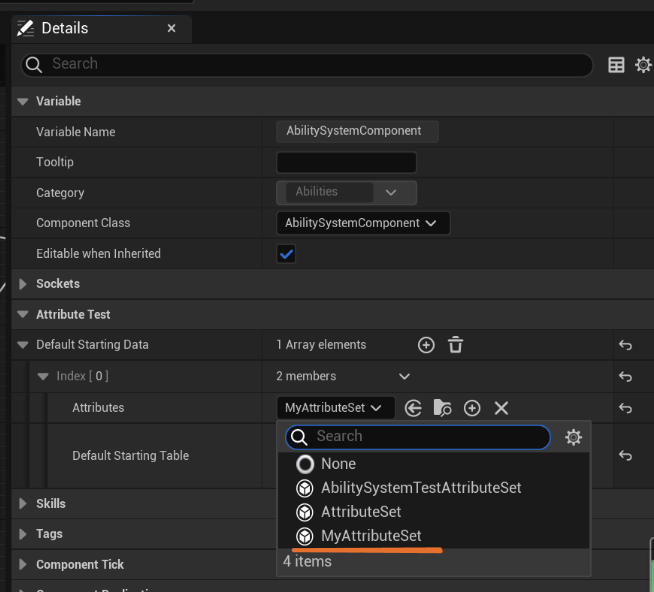
Task: Click the use selected asset arrow icon
Action: pyautogui.click(x=413, y=408)
